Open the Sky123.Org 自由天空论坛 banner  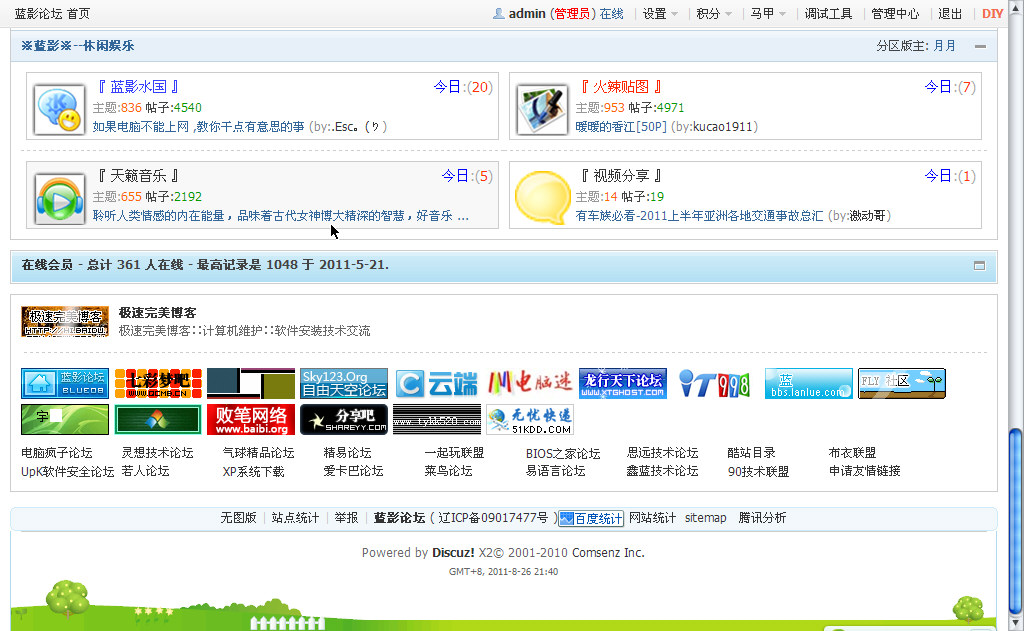[x=344, y=383]
